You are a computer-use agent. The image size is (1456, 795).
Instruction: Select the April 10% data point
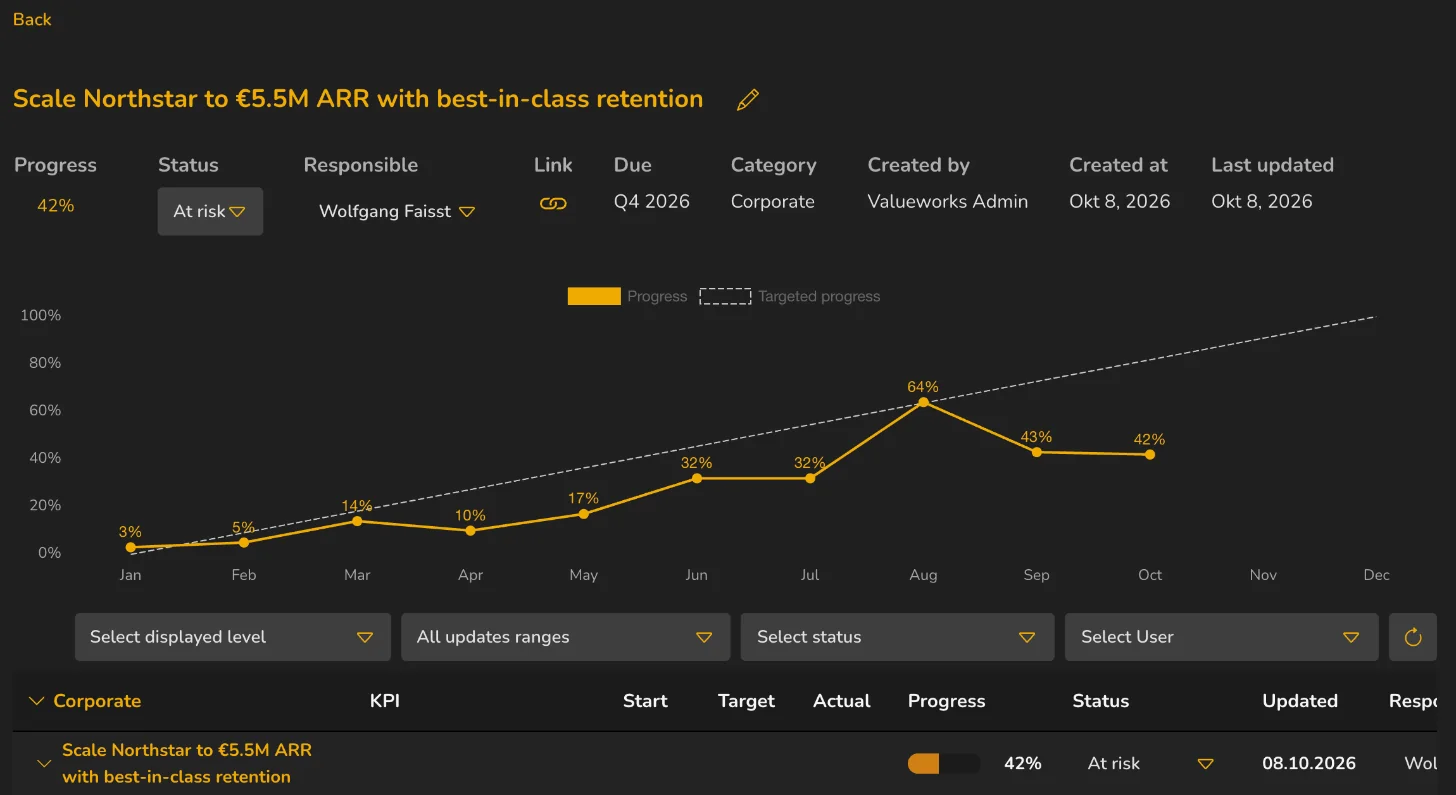[x=470, y=530]
